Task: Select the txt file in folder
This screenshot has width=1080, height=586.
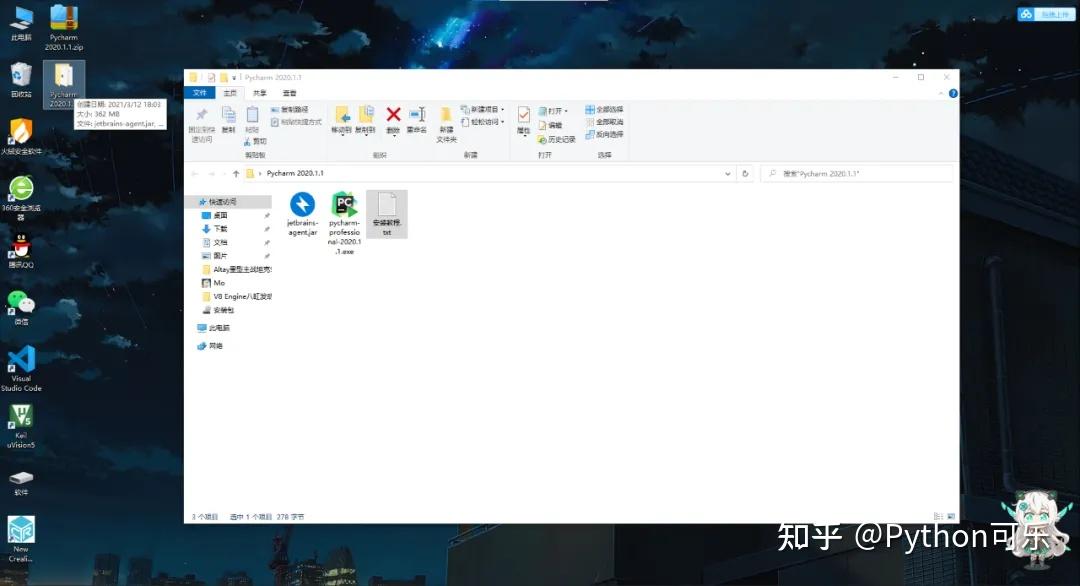Action: pos(387,215)
